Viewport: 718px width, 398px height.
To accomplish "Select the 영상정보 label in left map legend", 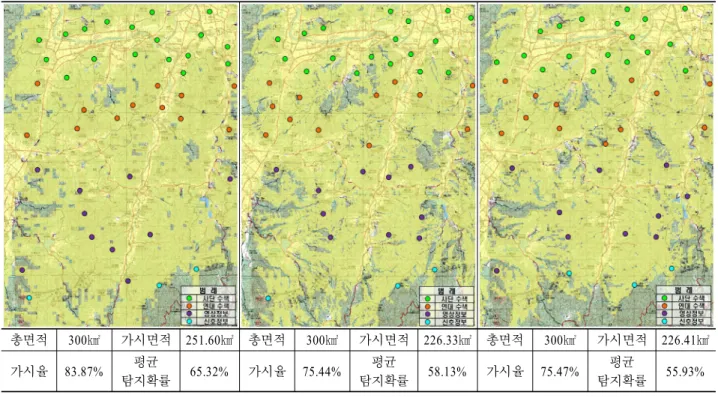I will (216, 313).
